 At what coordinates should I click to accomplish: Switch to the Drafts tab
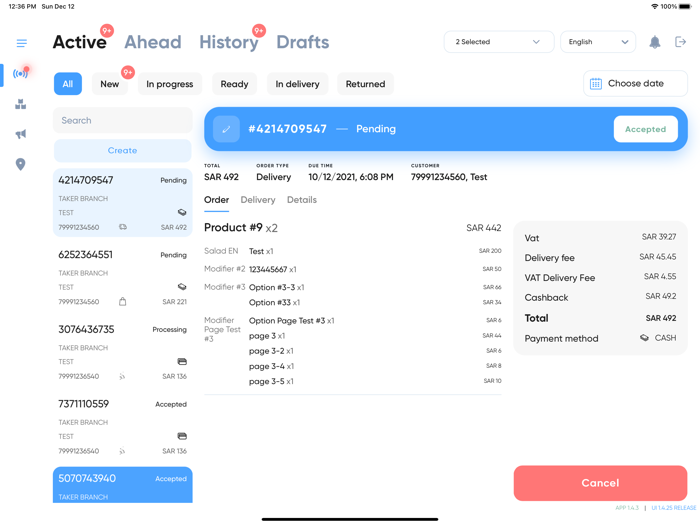303,42
